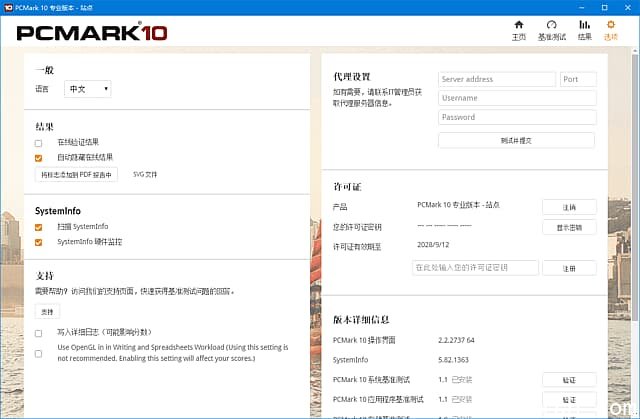Focus the license key entry field

(475, 268)
